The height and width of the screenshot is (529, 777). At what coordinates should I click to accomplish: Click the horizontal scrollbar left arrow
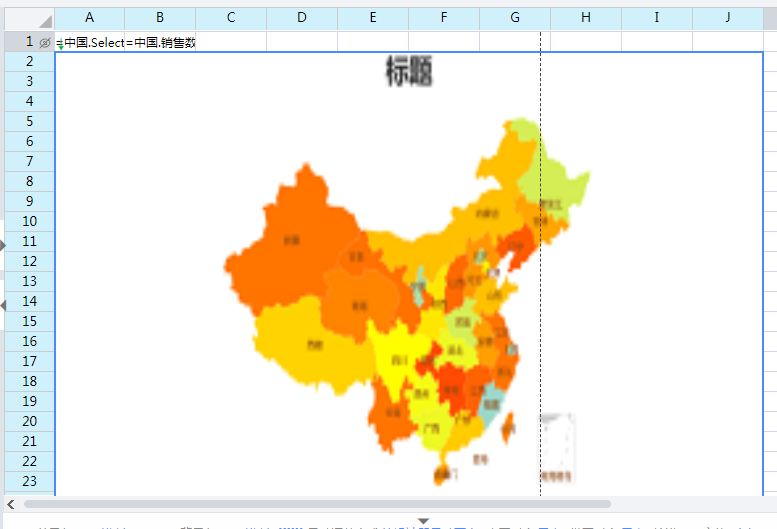click(x=12, y=504)
